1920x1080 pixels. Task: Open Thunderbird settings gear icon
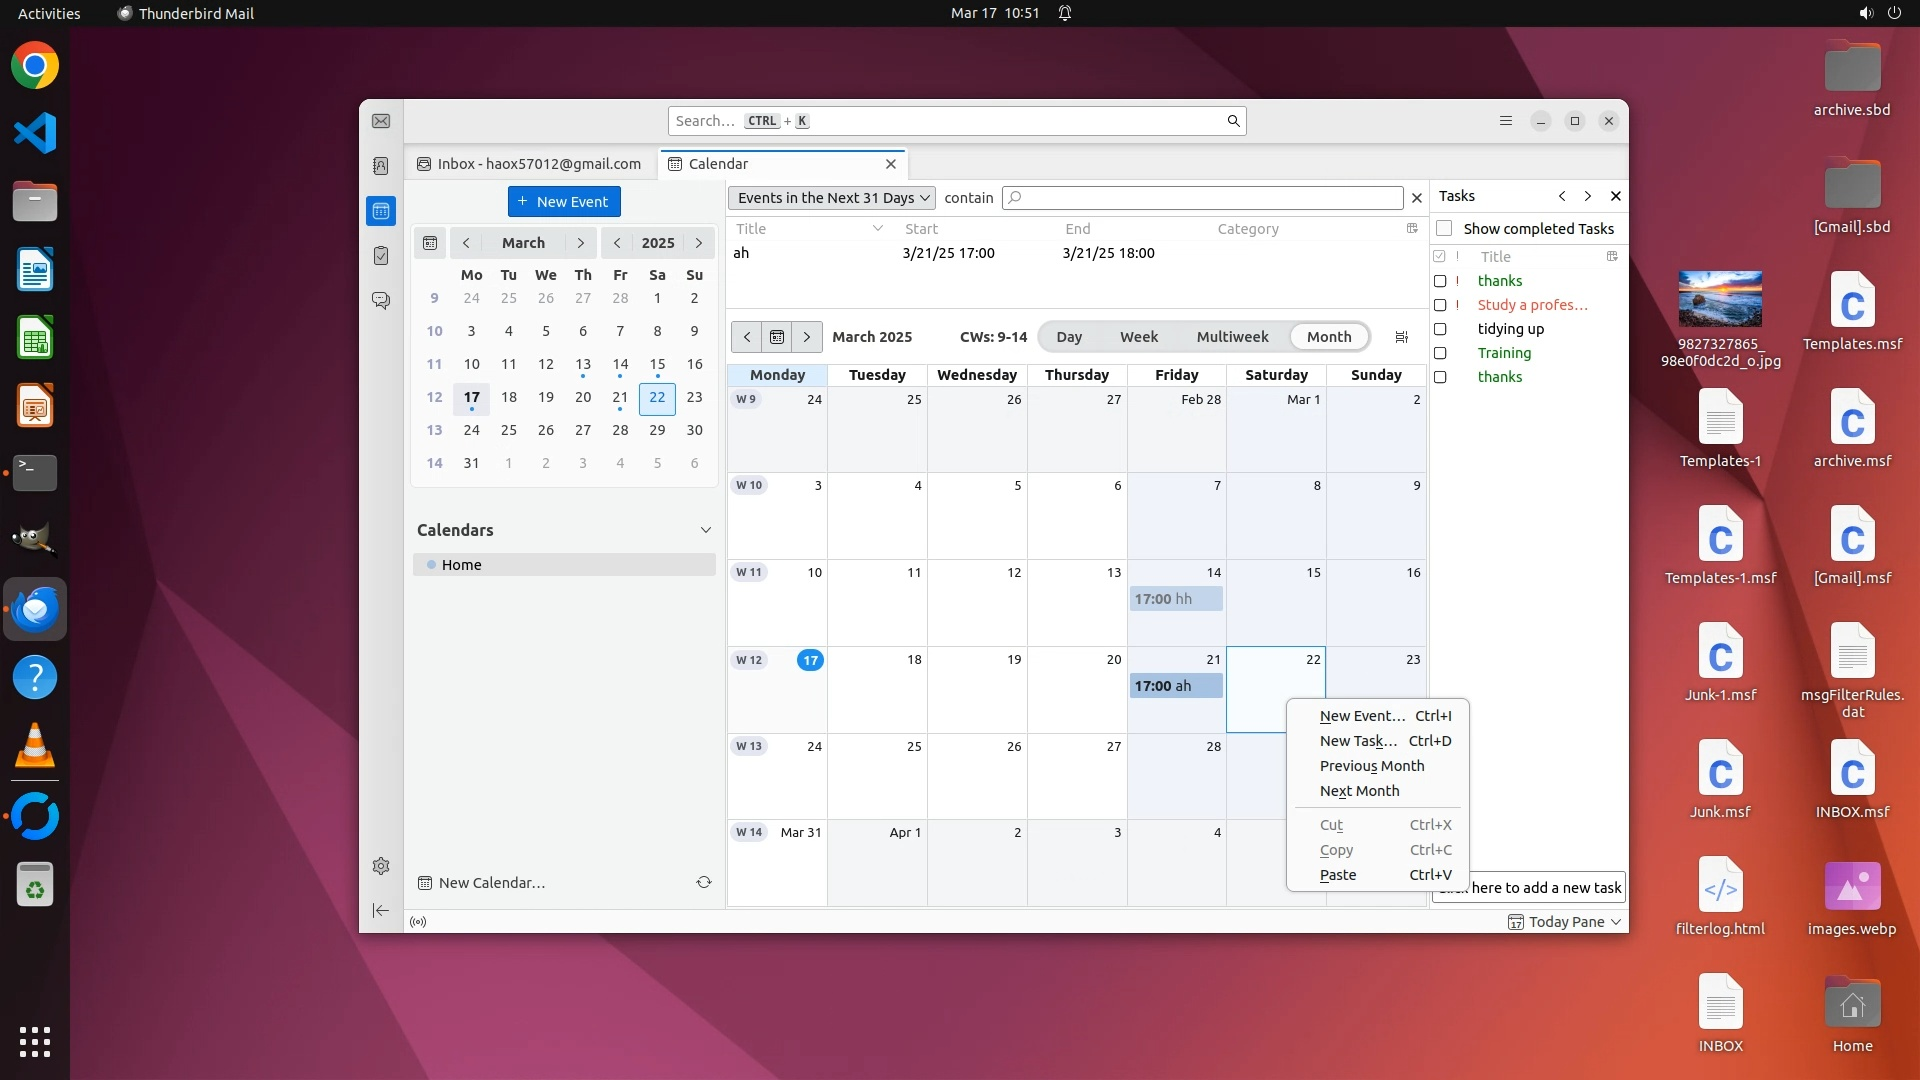pos(381,866)
